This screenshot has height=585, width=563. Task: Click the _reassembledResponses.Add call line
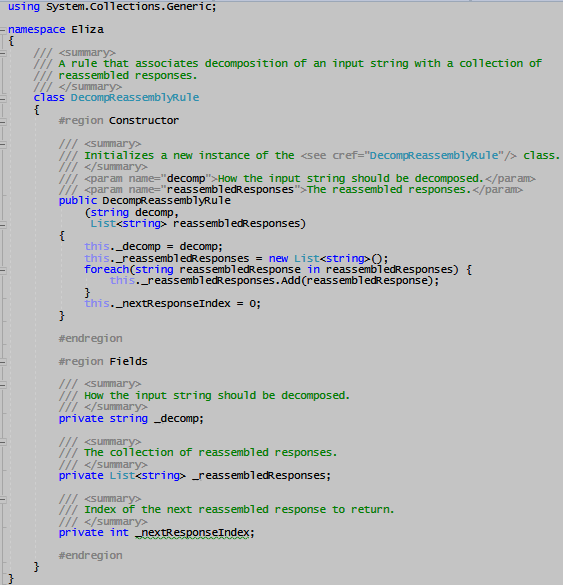point(274,281)
